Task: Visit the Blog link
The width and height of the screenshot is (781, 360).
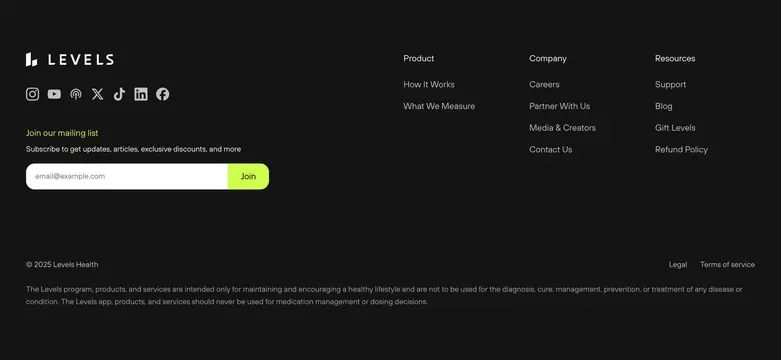Action: (x=663, y=106)
